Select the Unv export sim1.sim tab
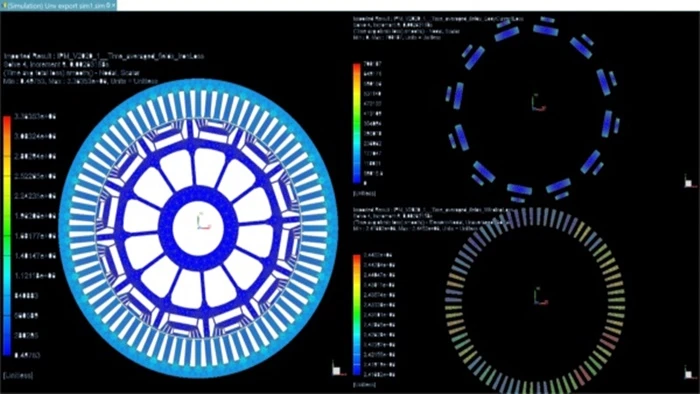Image resolution: width=700 pixels, height=394 pixels. (58, 5)
